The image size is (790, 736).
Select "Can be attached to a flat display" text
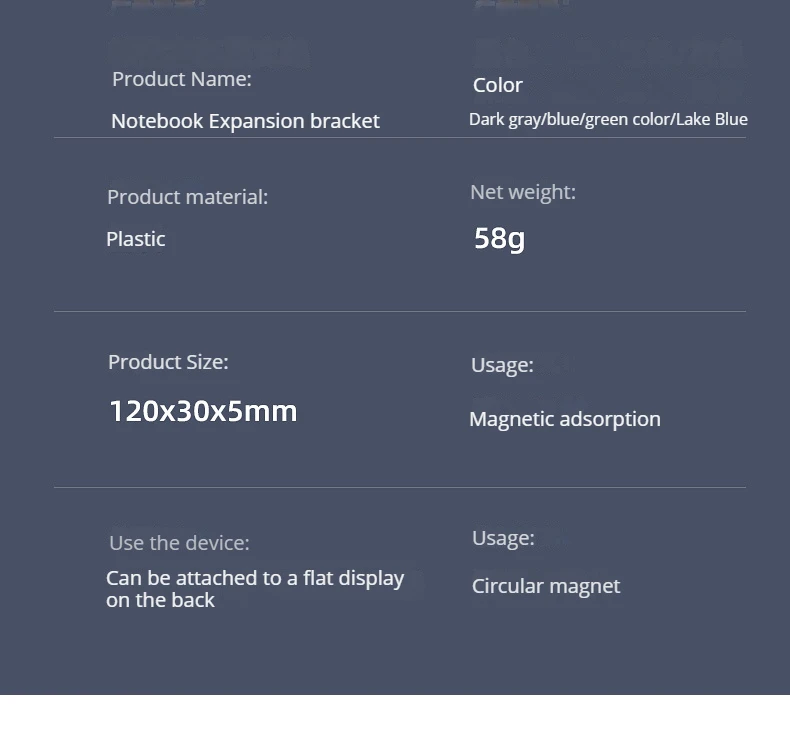(255, 578)
